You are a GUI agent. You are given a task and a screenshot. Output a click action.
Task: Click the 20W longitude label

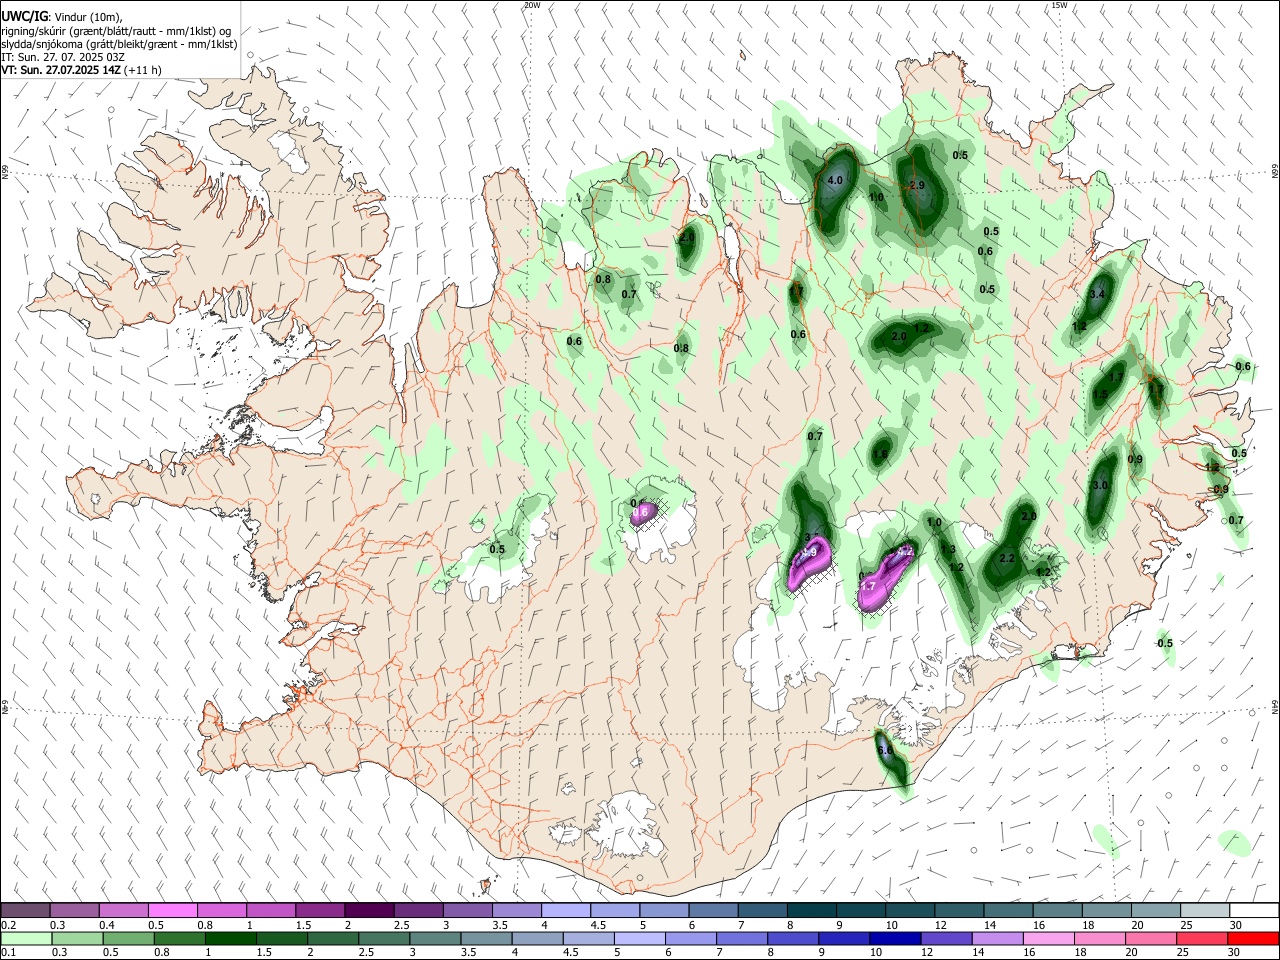point(532,5)
